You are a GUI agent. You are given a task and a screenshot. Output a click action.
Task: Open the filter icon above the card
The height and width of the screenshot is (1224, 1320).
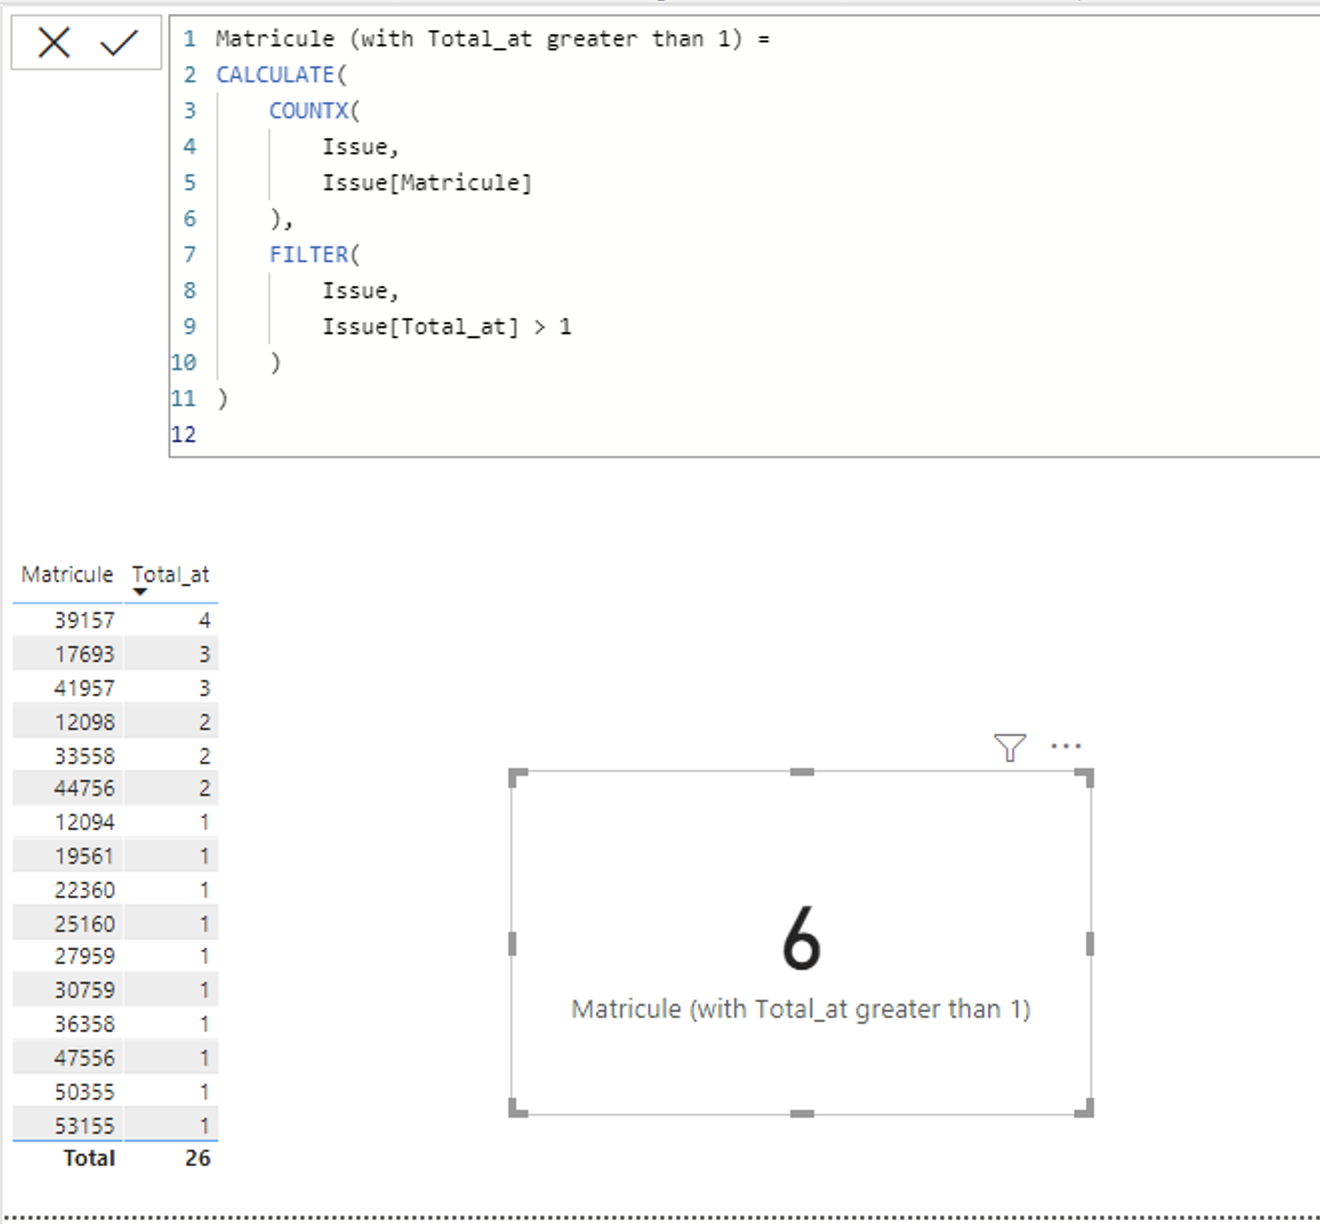click(x=1010, y=747)
